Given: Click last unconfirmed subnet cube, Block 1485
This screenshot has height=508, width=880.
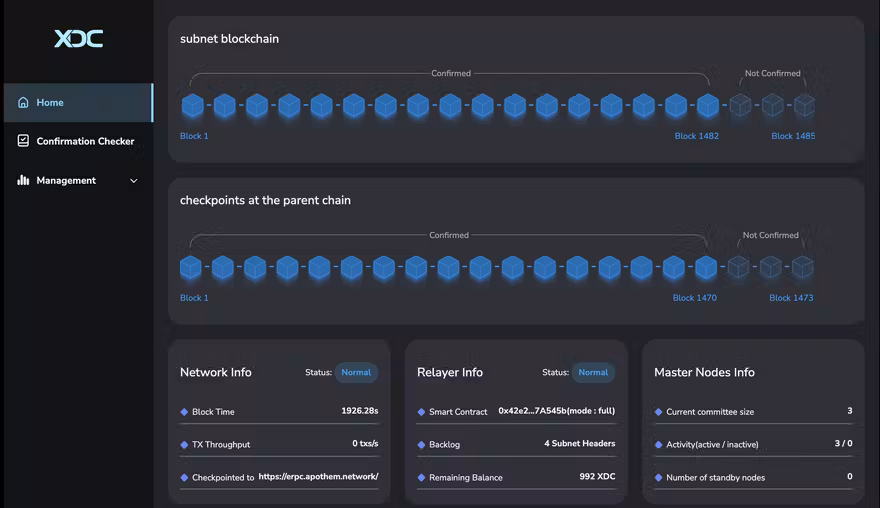Looking at the screenshot, I should coord(803,105).
